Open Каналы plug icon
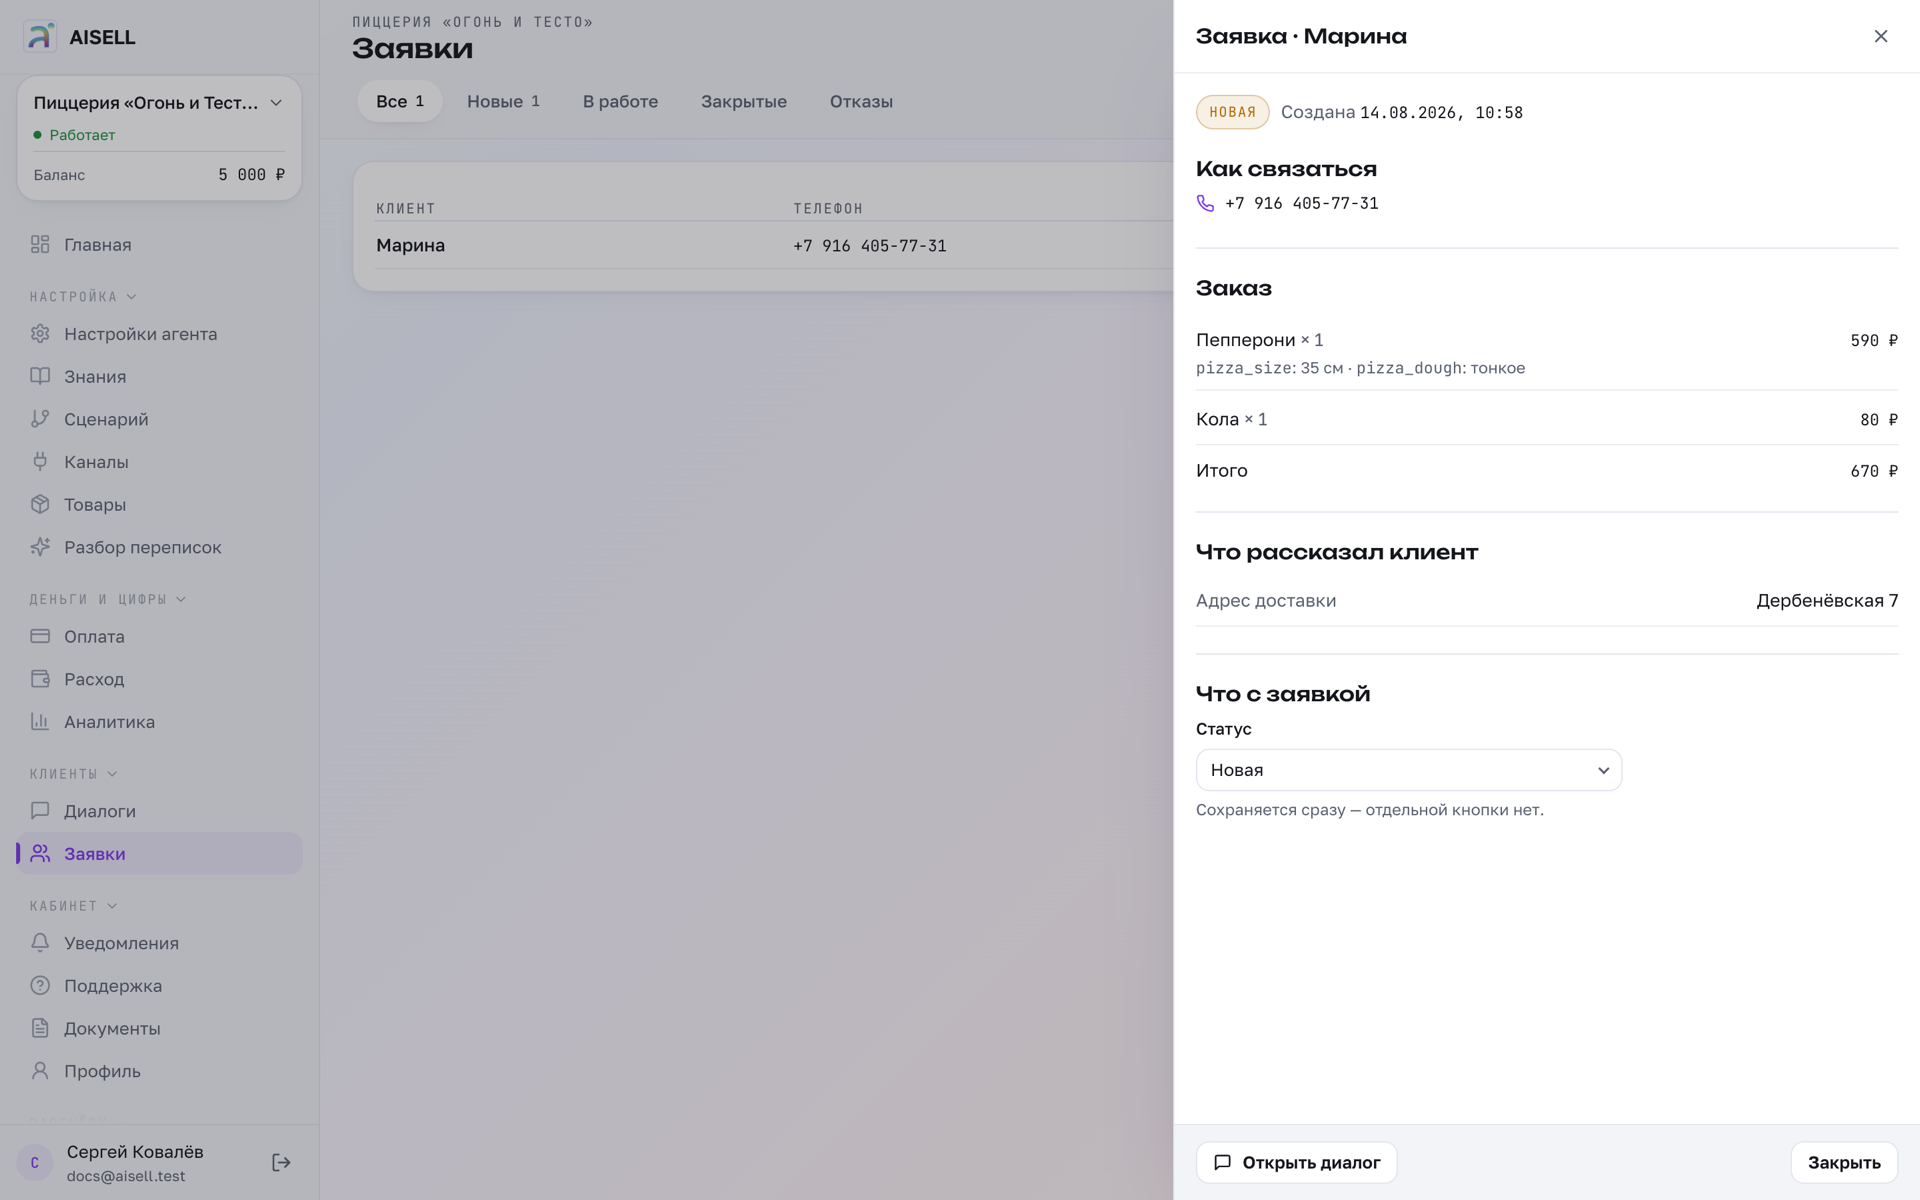Viewport: 1920px width, 1200px height. point(40,462)
